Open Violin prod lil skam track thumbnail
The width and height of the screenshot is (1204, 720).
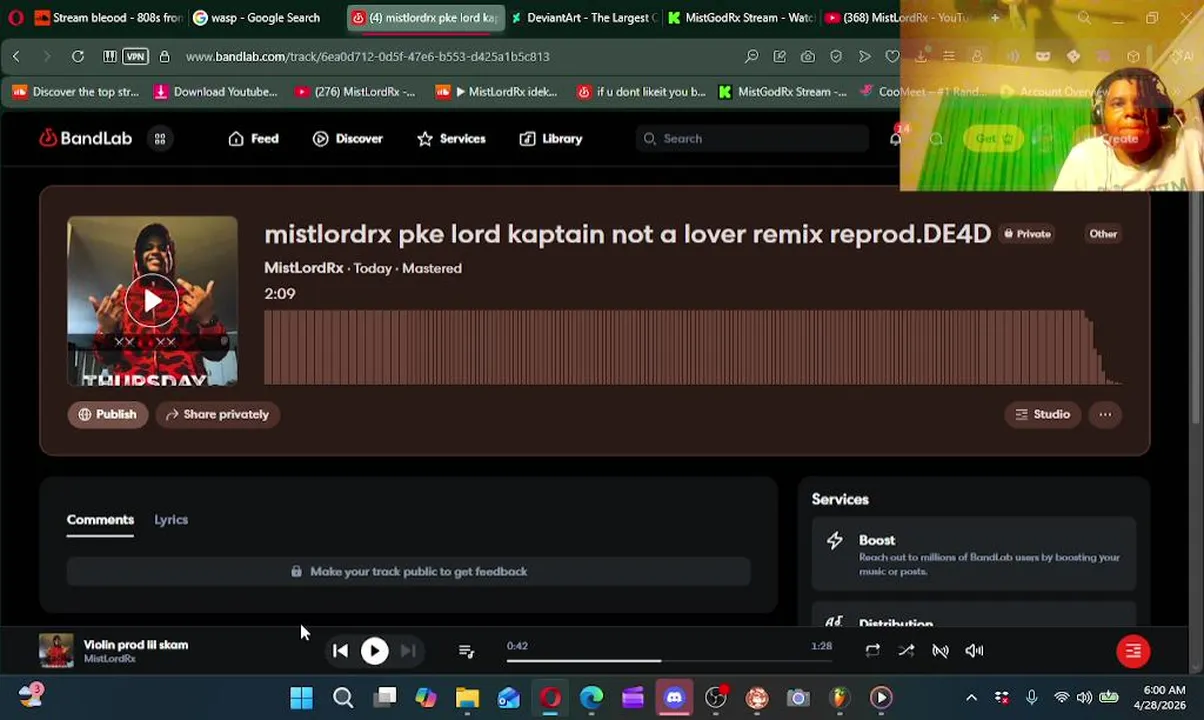[56, 650]
